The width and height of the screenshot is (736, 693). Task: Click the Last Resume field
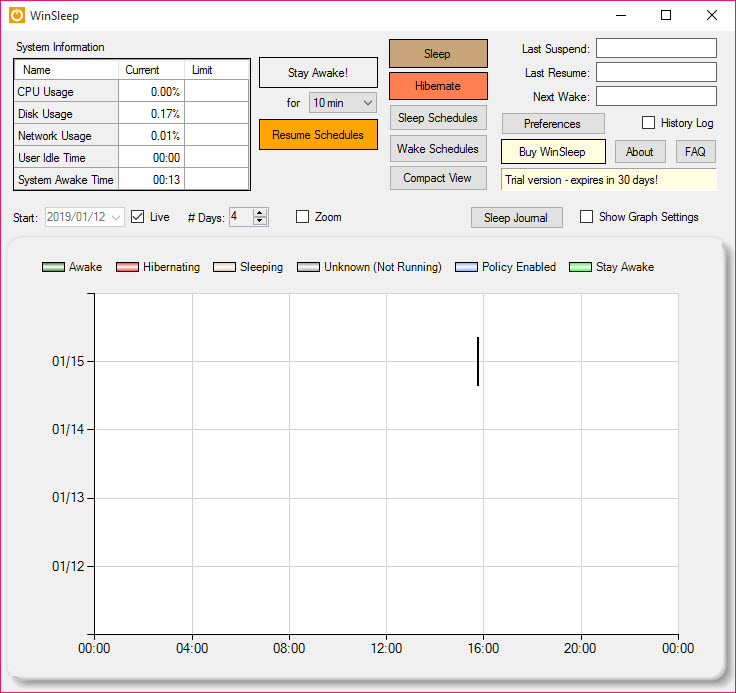656,72
